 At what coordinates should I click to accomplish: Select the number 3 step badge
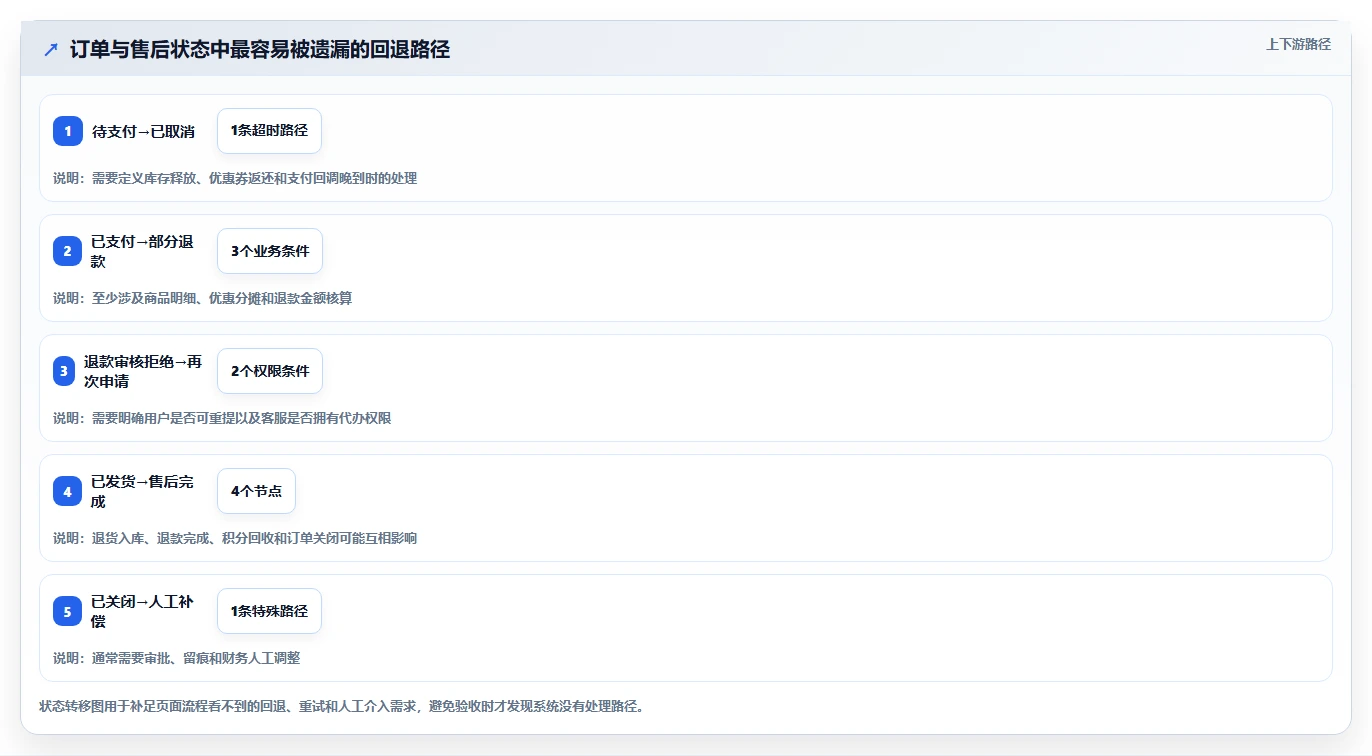pos(64,371)
